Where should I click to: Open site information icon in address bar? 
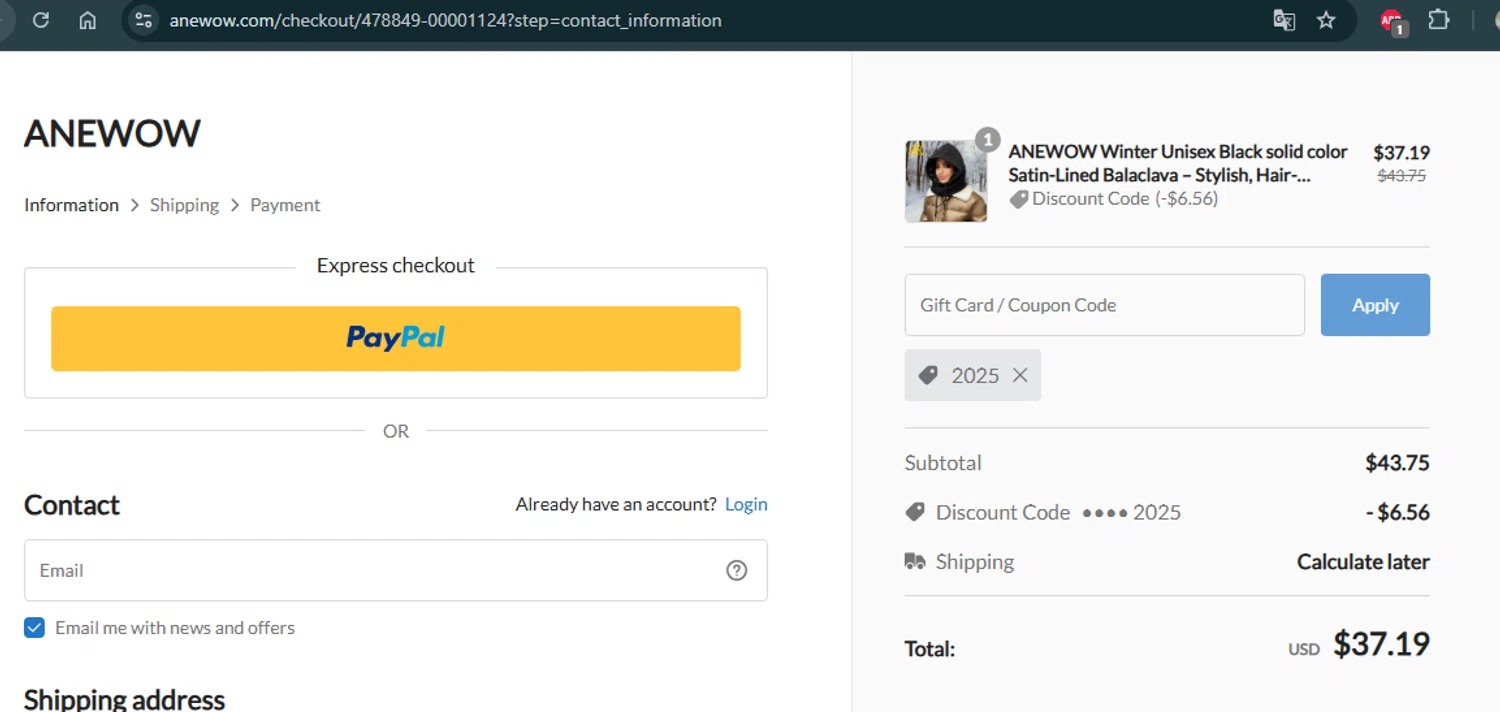pyautogui.click(x=143, y=20)
